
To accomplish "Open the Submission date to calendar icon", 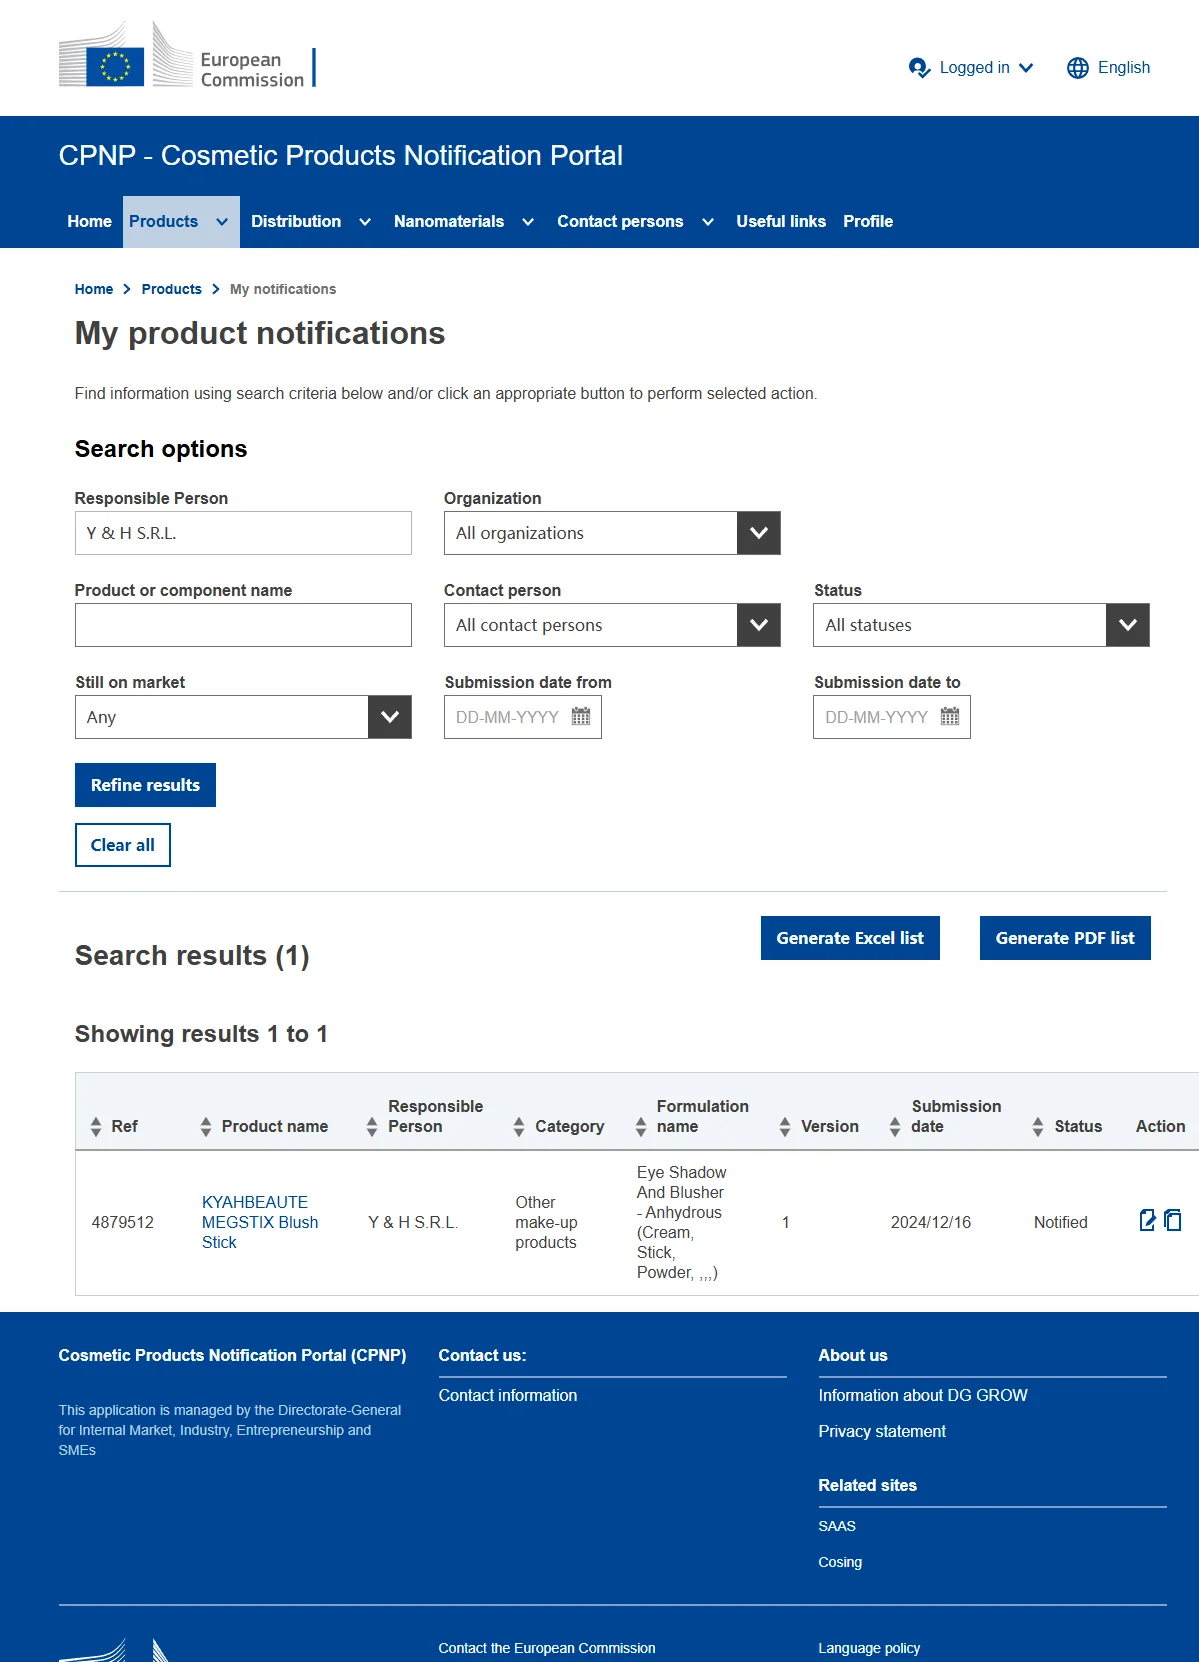I will 950,716.
